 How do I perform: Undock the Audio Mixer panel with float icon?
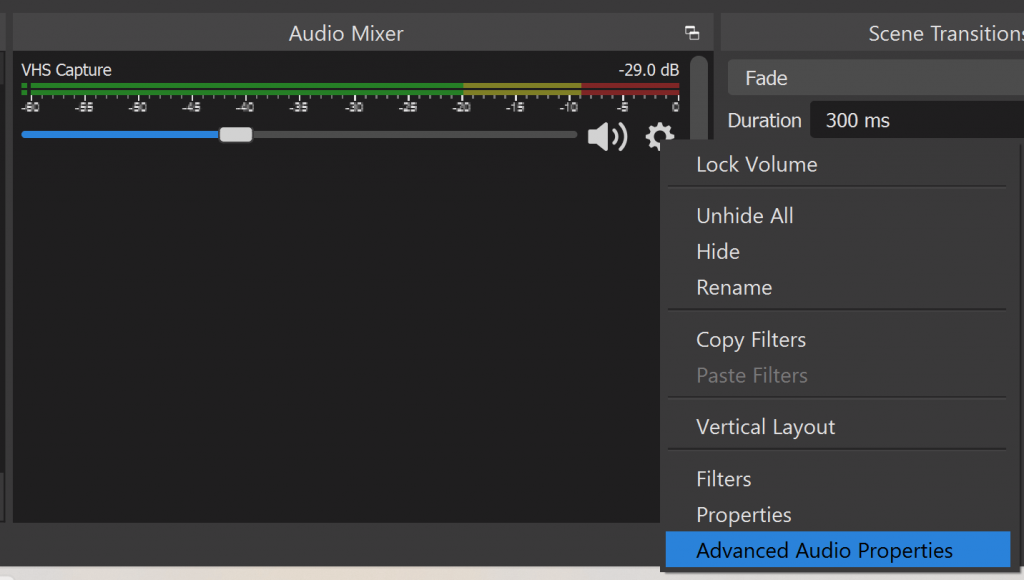point(692,33)
